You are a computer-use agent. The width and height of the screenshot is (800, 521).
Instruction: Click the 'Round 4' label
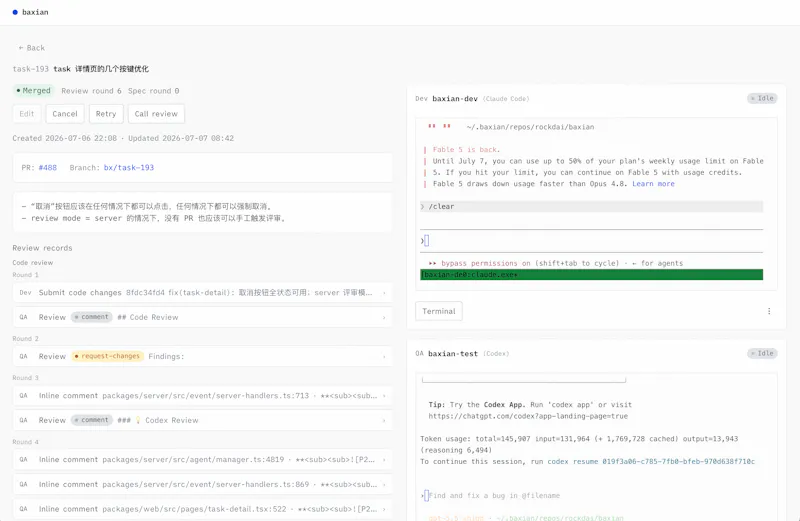tap(26, 442)
